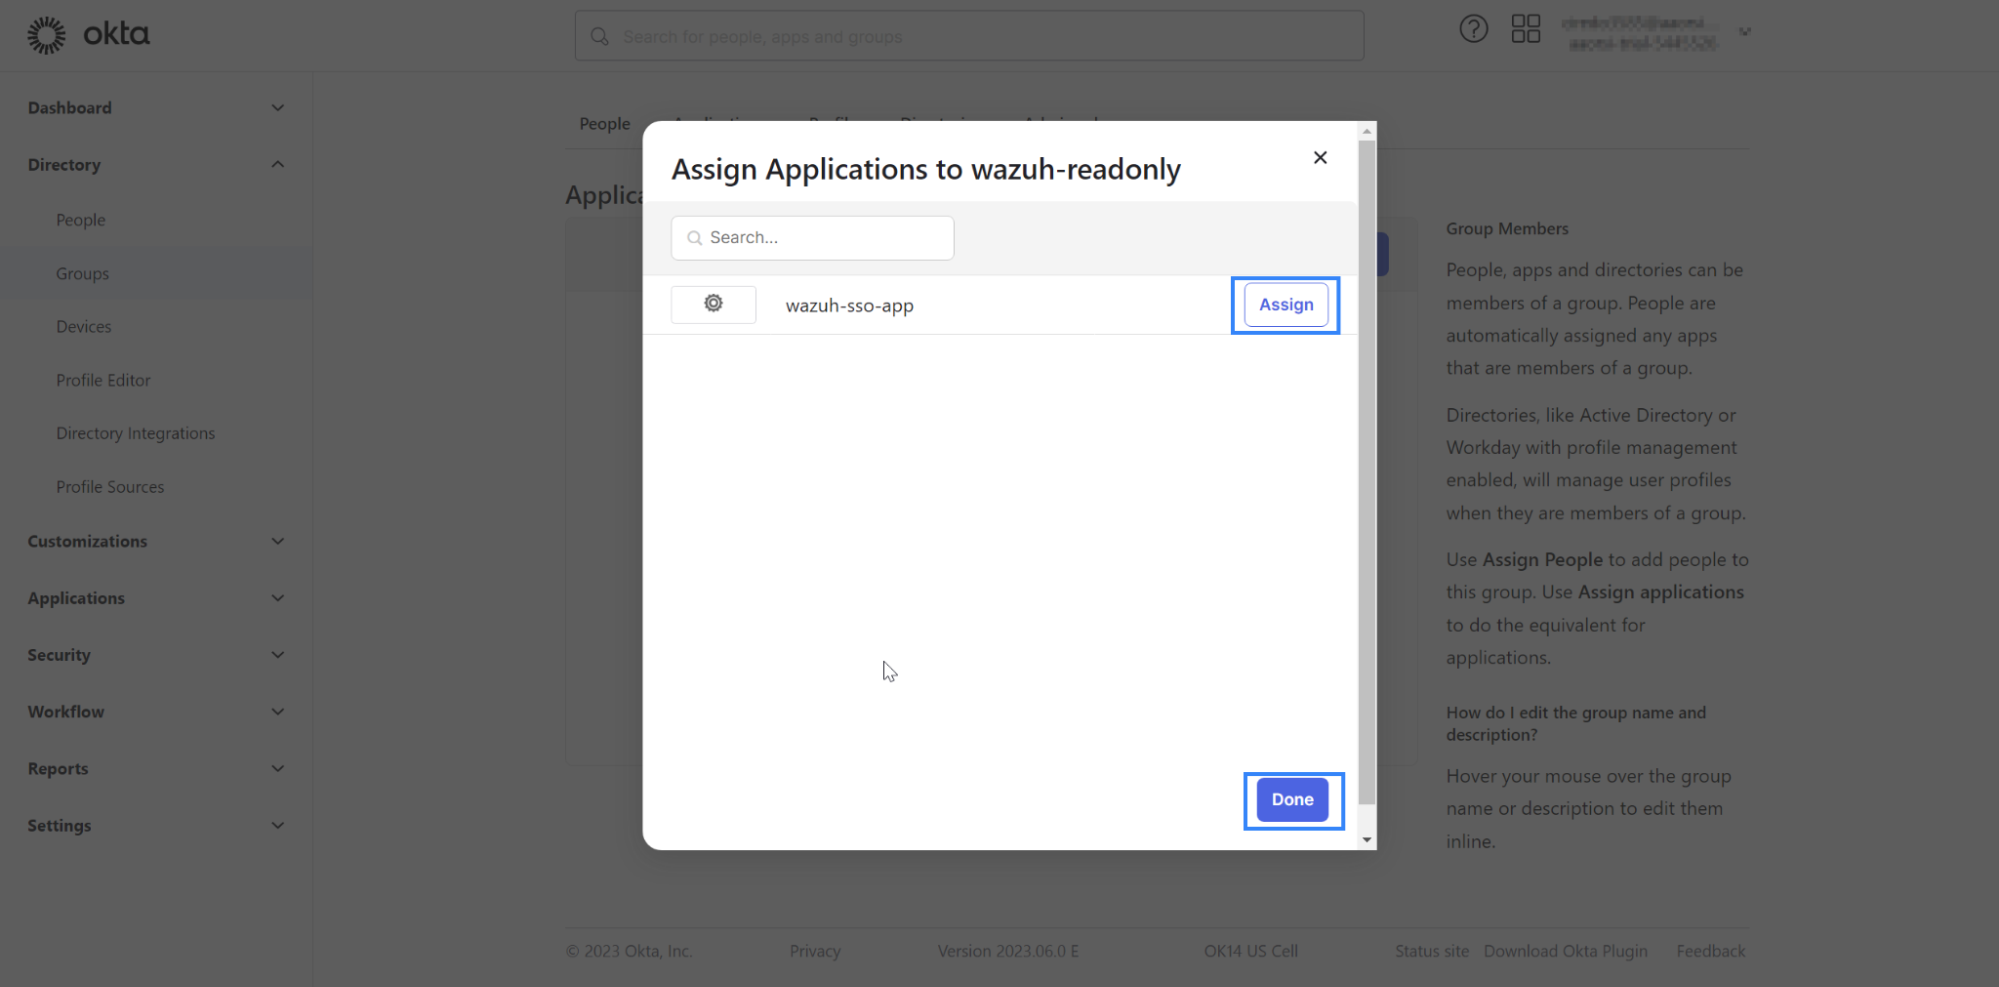
Task: Expand the Security sidebar section
Action: [278, 655]
